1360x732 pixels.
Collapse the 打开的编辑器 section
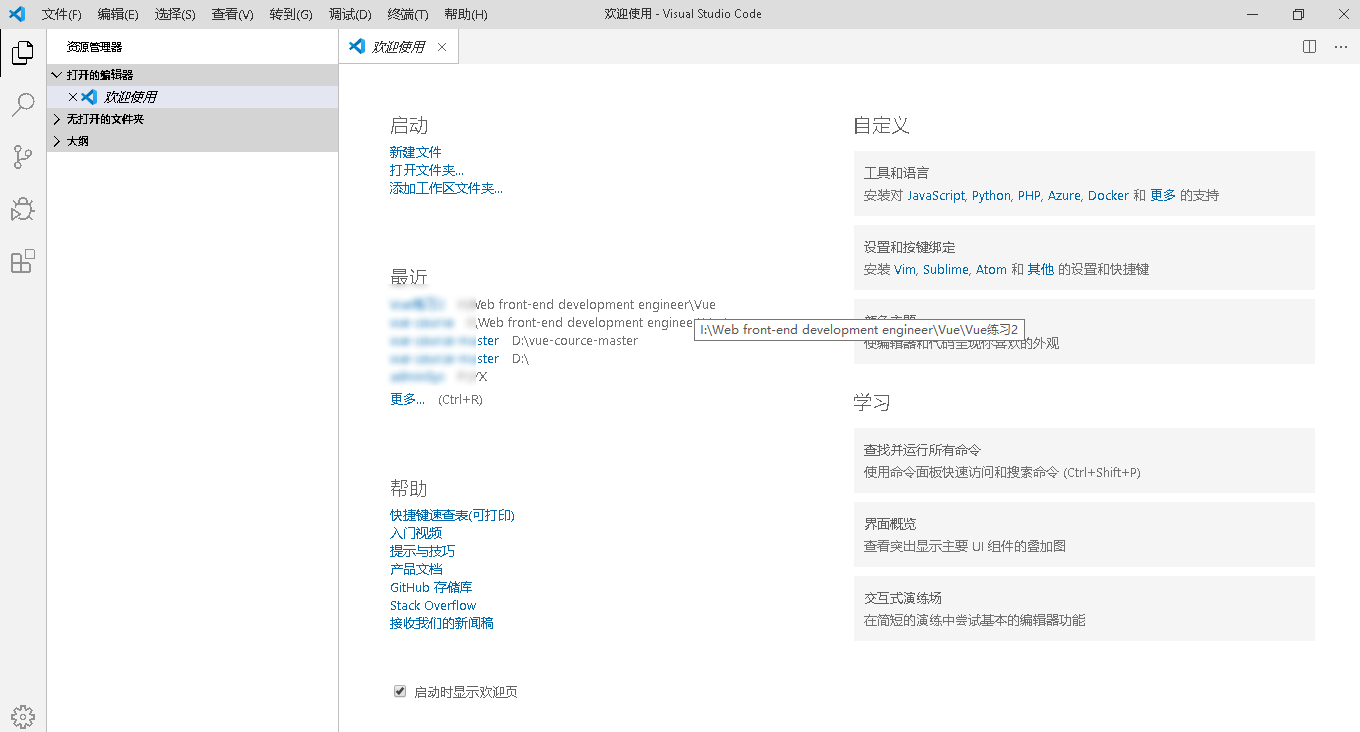tap(192, 75)
